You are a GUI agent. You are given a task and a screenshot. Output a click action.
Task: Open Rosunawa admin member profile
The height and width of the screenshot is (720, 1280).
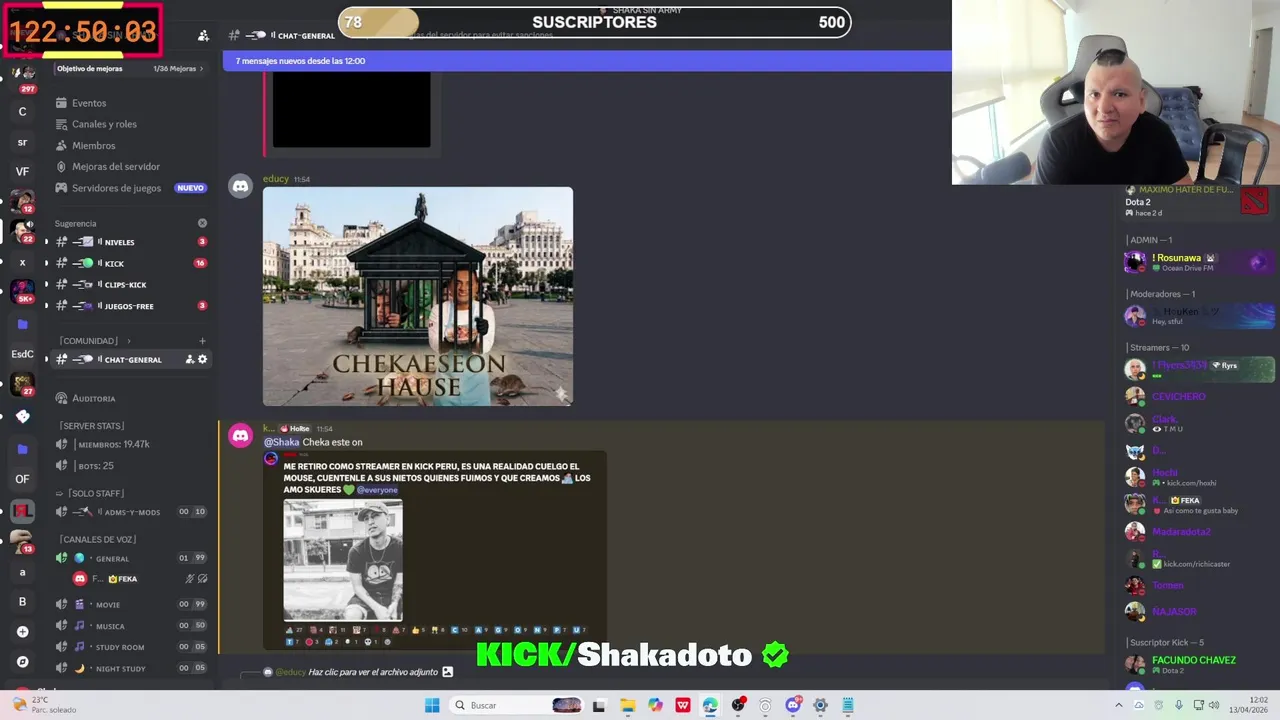pos(1200,262)
